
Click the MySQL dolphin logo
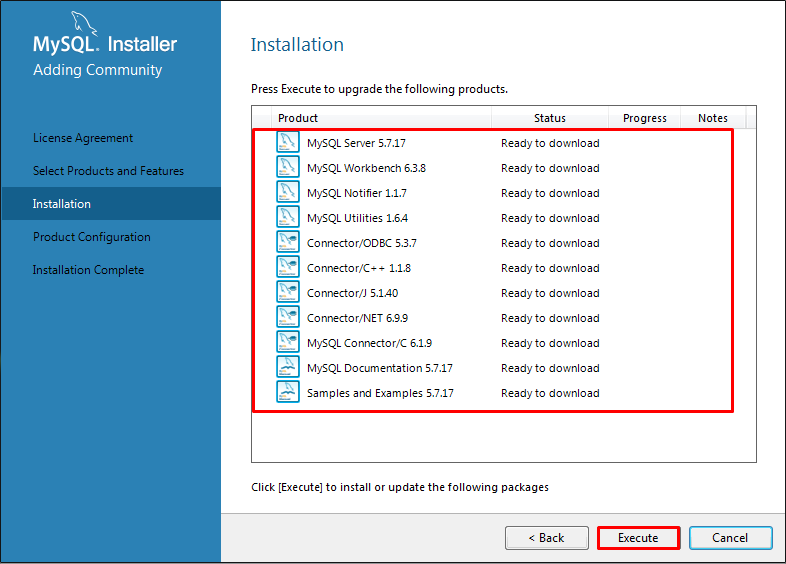83,23
